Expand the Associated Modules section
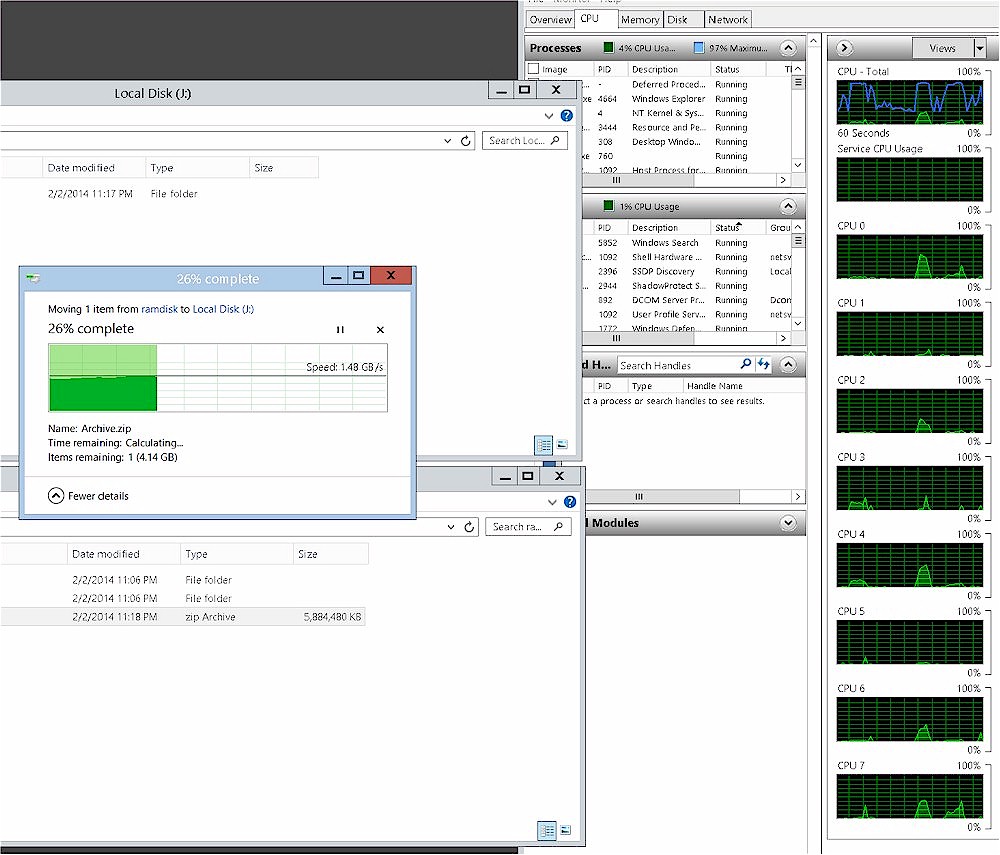Viewport: 1000px width, 855px height. click(788, 523)
